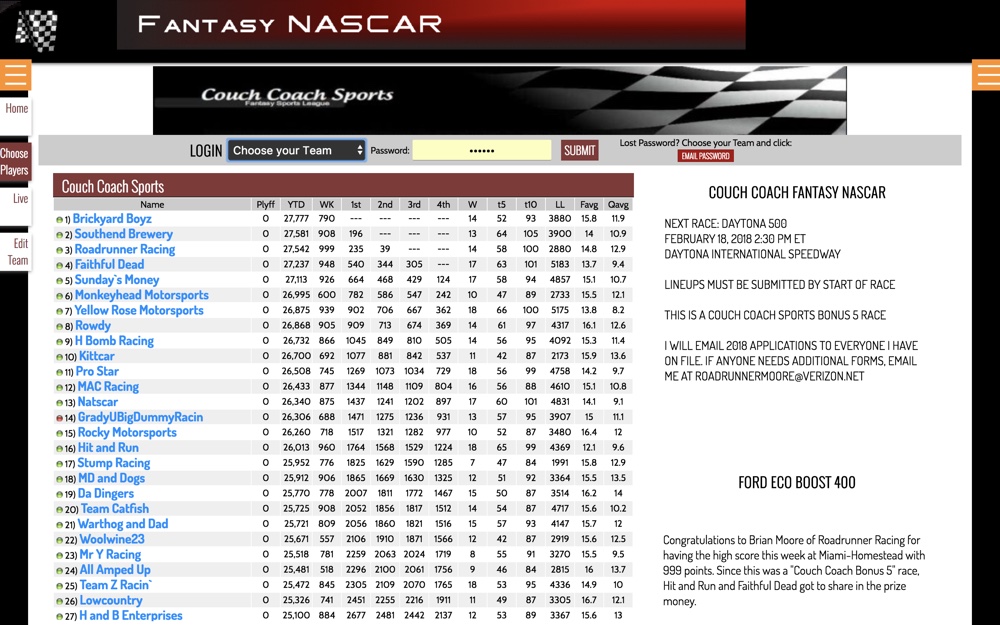Open the H Bomb Racing team link

[x=114, y=341]
